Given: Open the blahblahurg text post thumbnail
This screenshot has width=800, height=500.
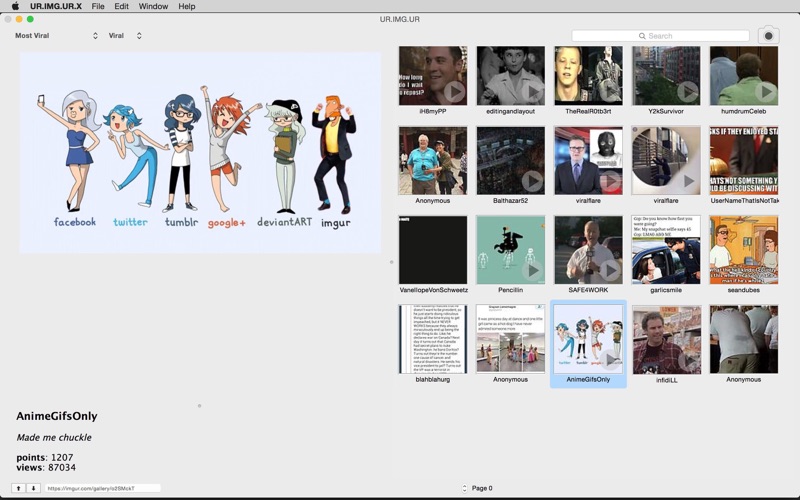Looking at the screenshot, I should pos(432,340).
